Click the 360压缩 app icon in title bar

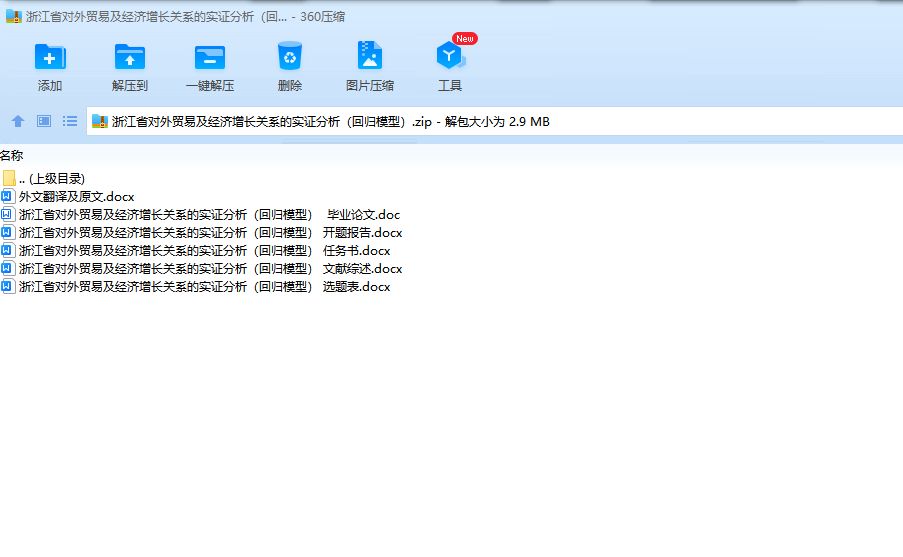pyautogui.click(x=14, y=16)
